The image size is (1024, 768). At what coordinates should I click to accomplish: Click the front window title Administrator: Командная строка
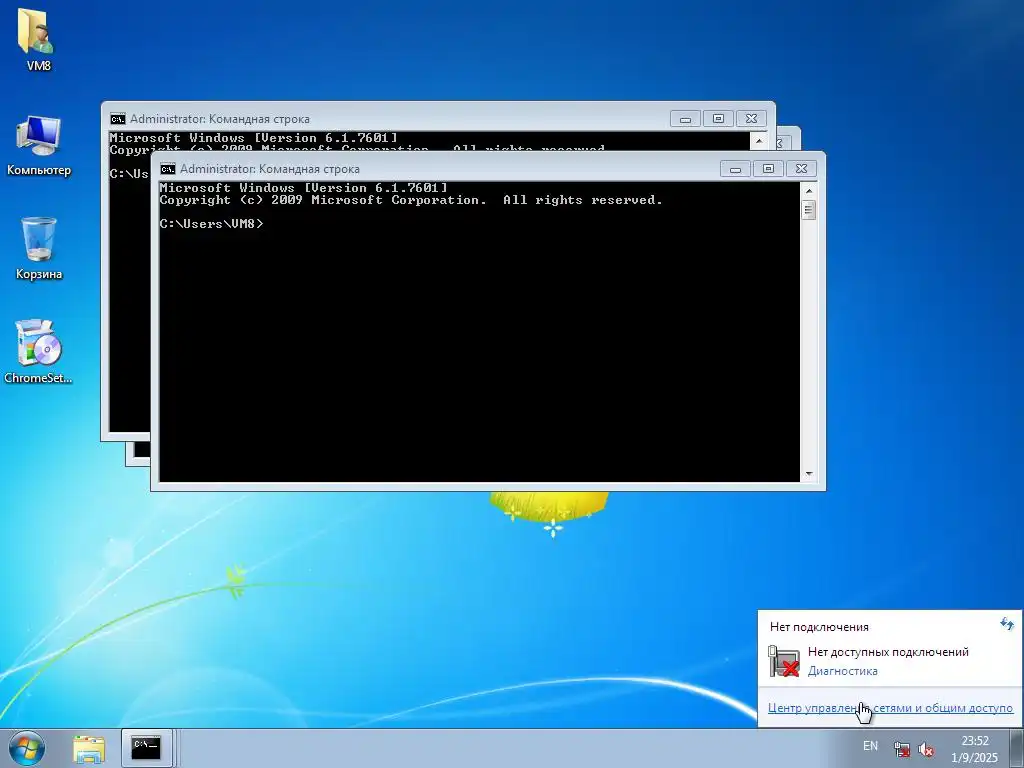(x=270, y=169)
